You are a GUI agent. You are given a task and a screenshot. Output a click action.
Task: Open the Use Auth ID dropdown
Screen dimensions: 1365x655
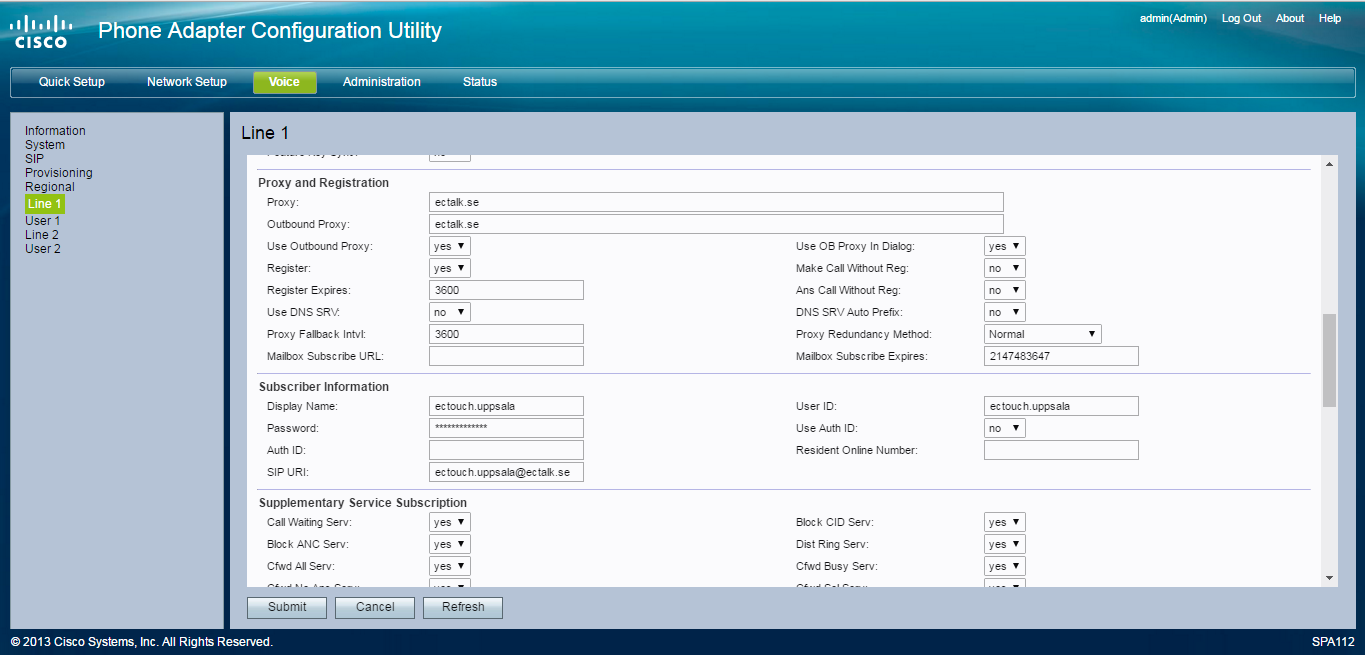click(1004, 428)
